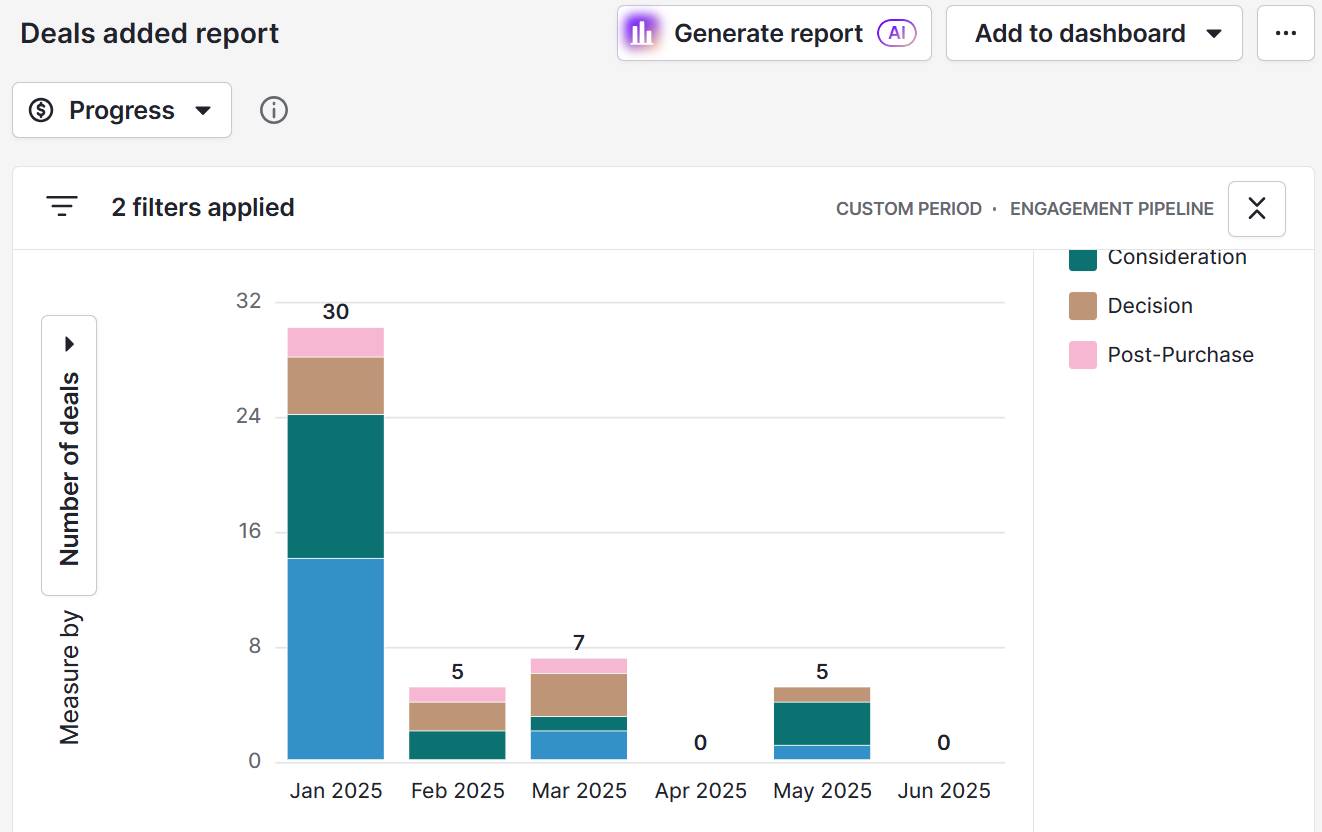Image resolution: width=1322 pixels, height=832 pixels.
Task: Open the Add to dashboard dropdown
Action: pos(1093,33)
